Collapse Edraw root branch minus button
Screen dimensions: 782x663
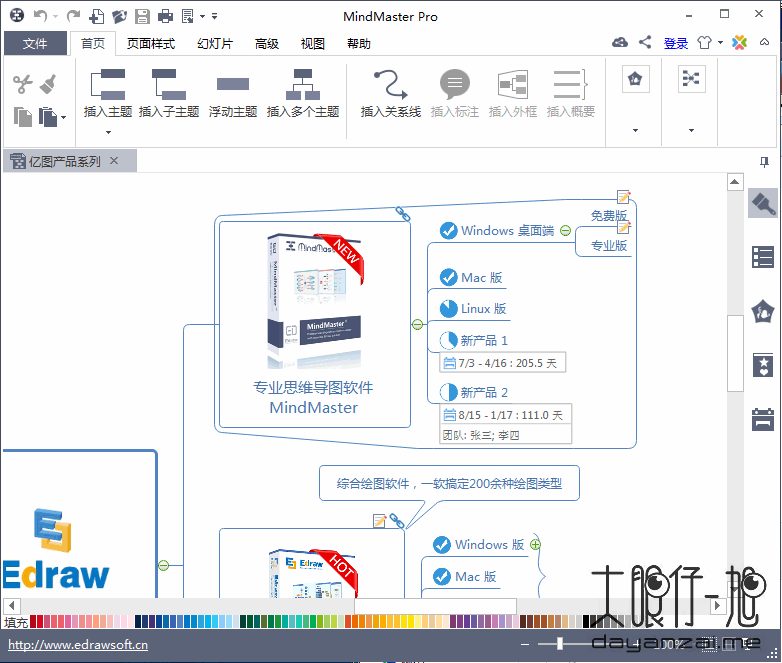click(x=163, y=566)
